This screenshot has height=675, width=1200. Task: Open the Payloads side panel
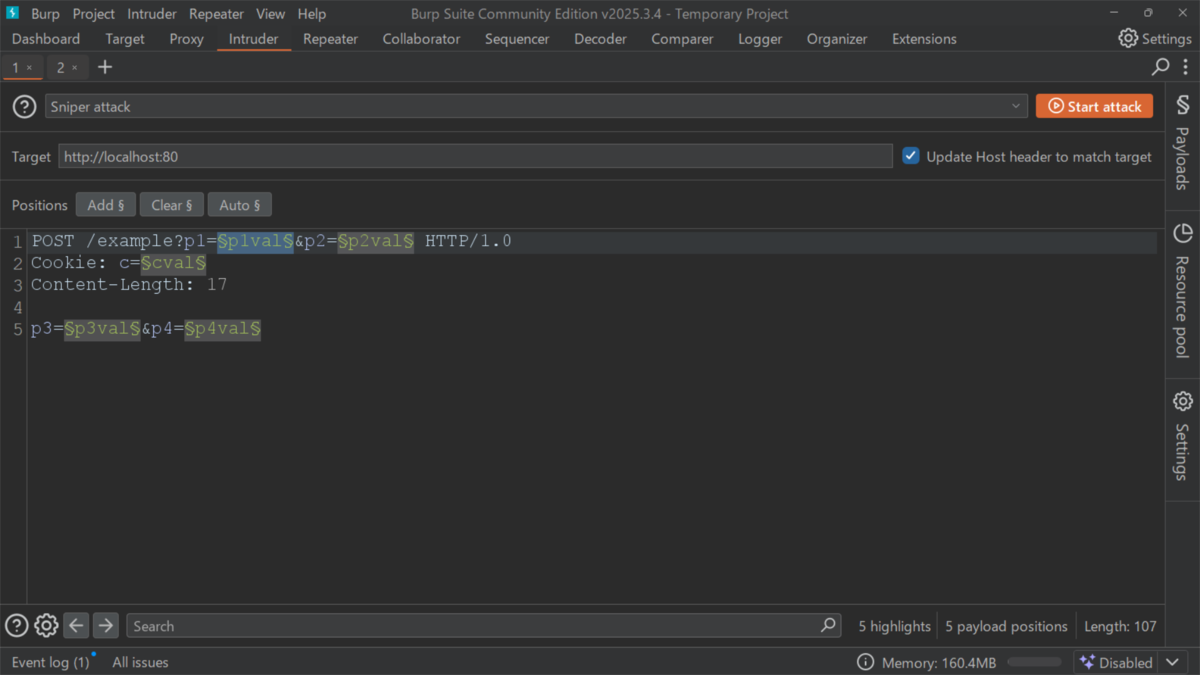[x=1182, y=142]
